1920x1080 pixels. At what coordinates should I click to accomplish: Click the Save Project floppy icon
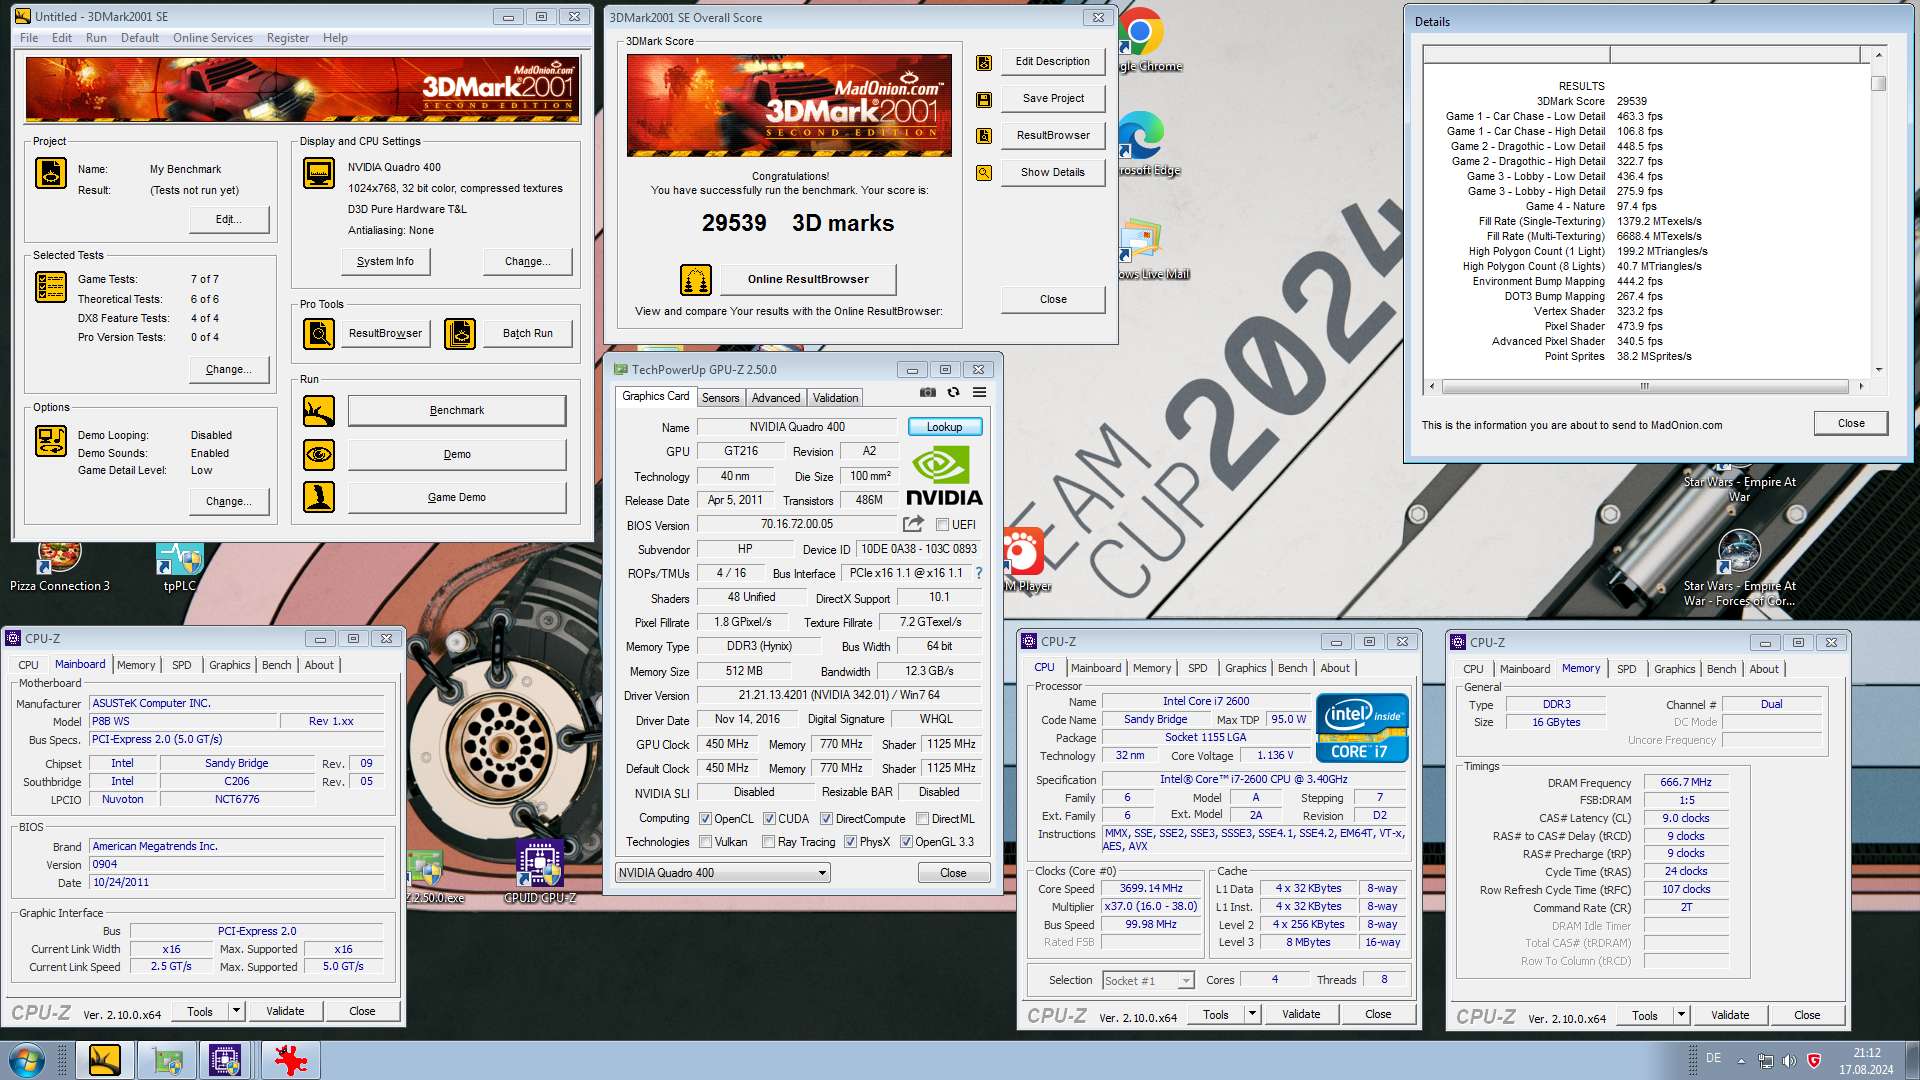click(984, 100)
